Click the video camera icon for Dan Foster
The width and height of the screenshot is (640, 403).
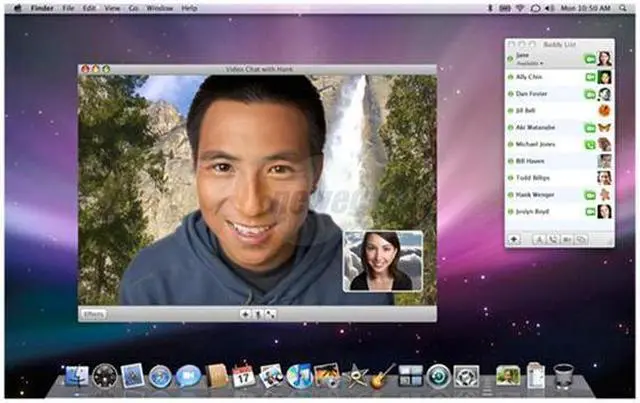(x=590, y=94)
